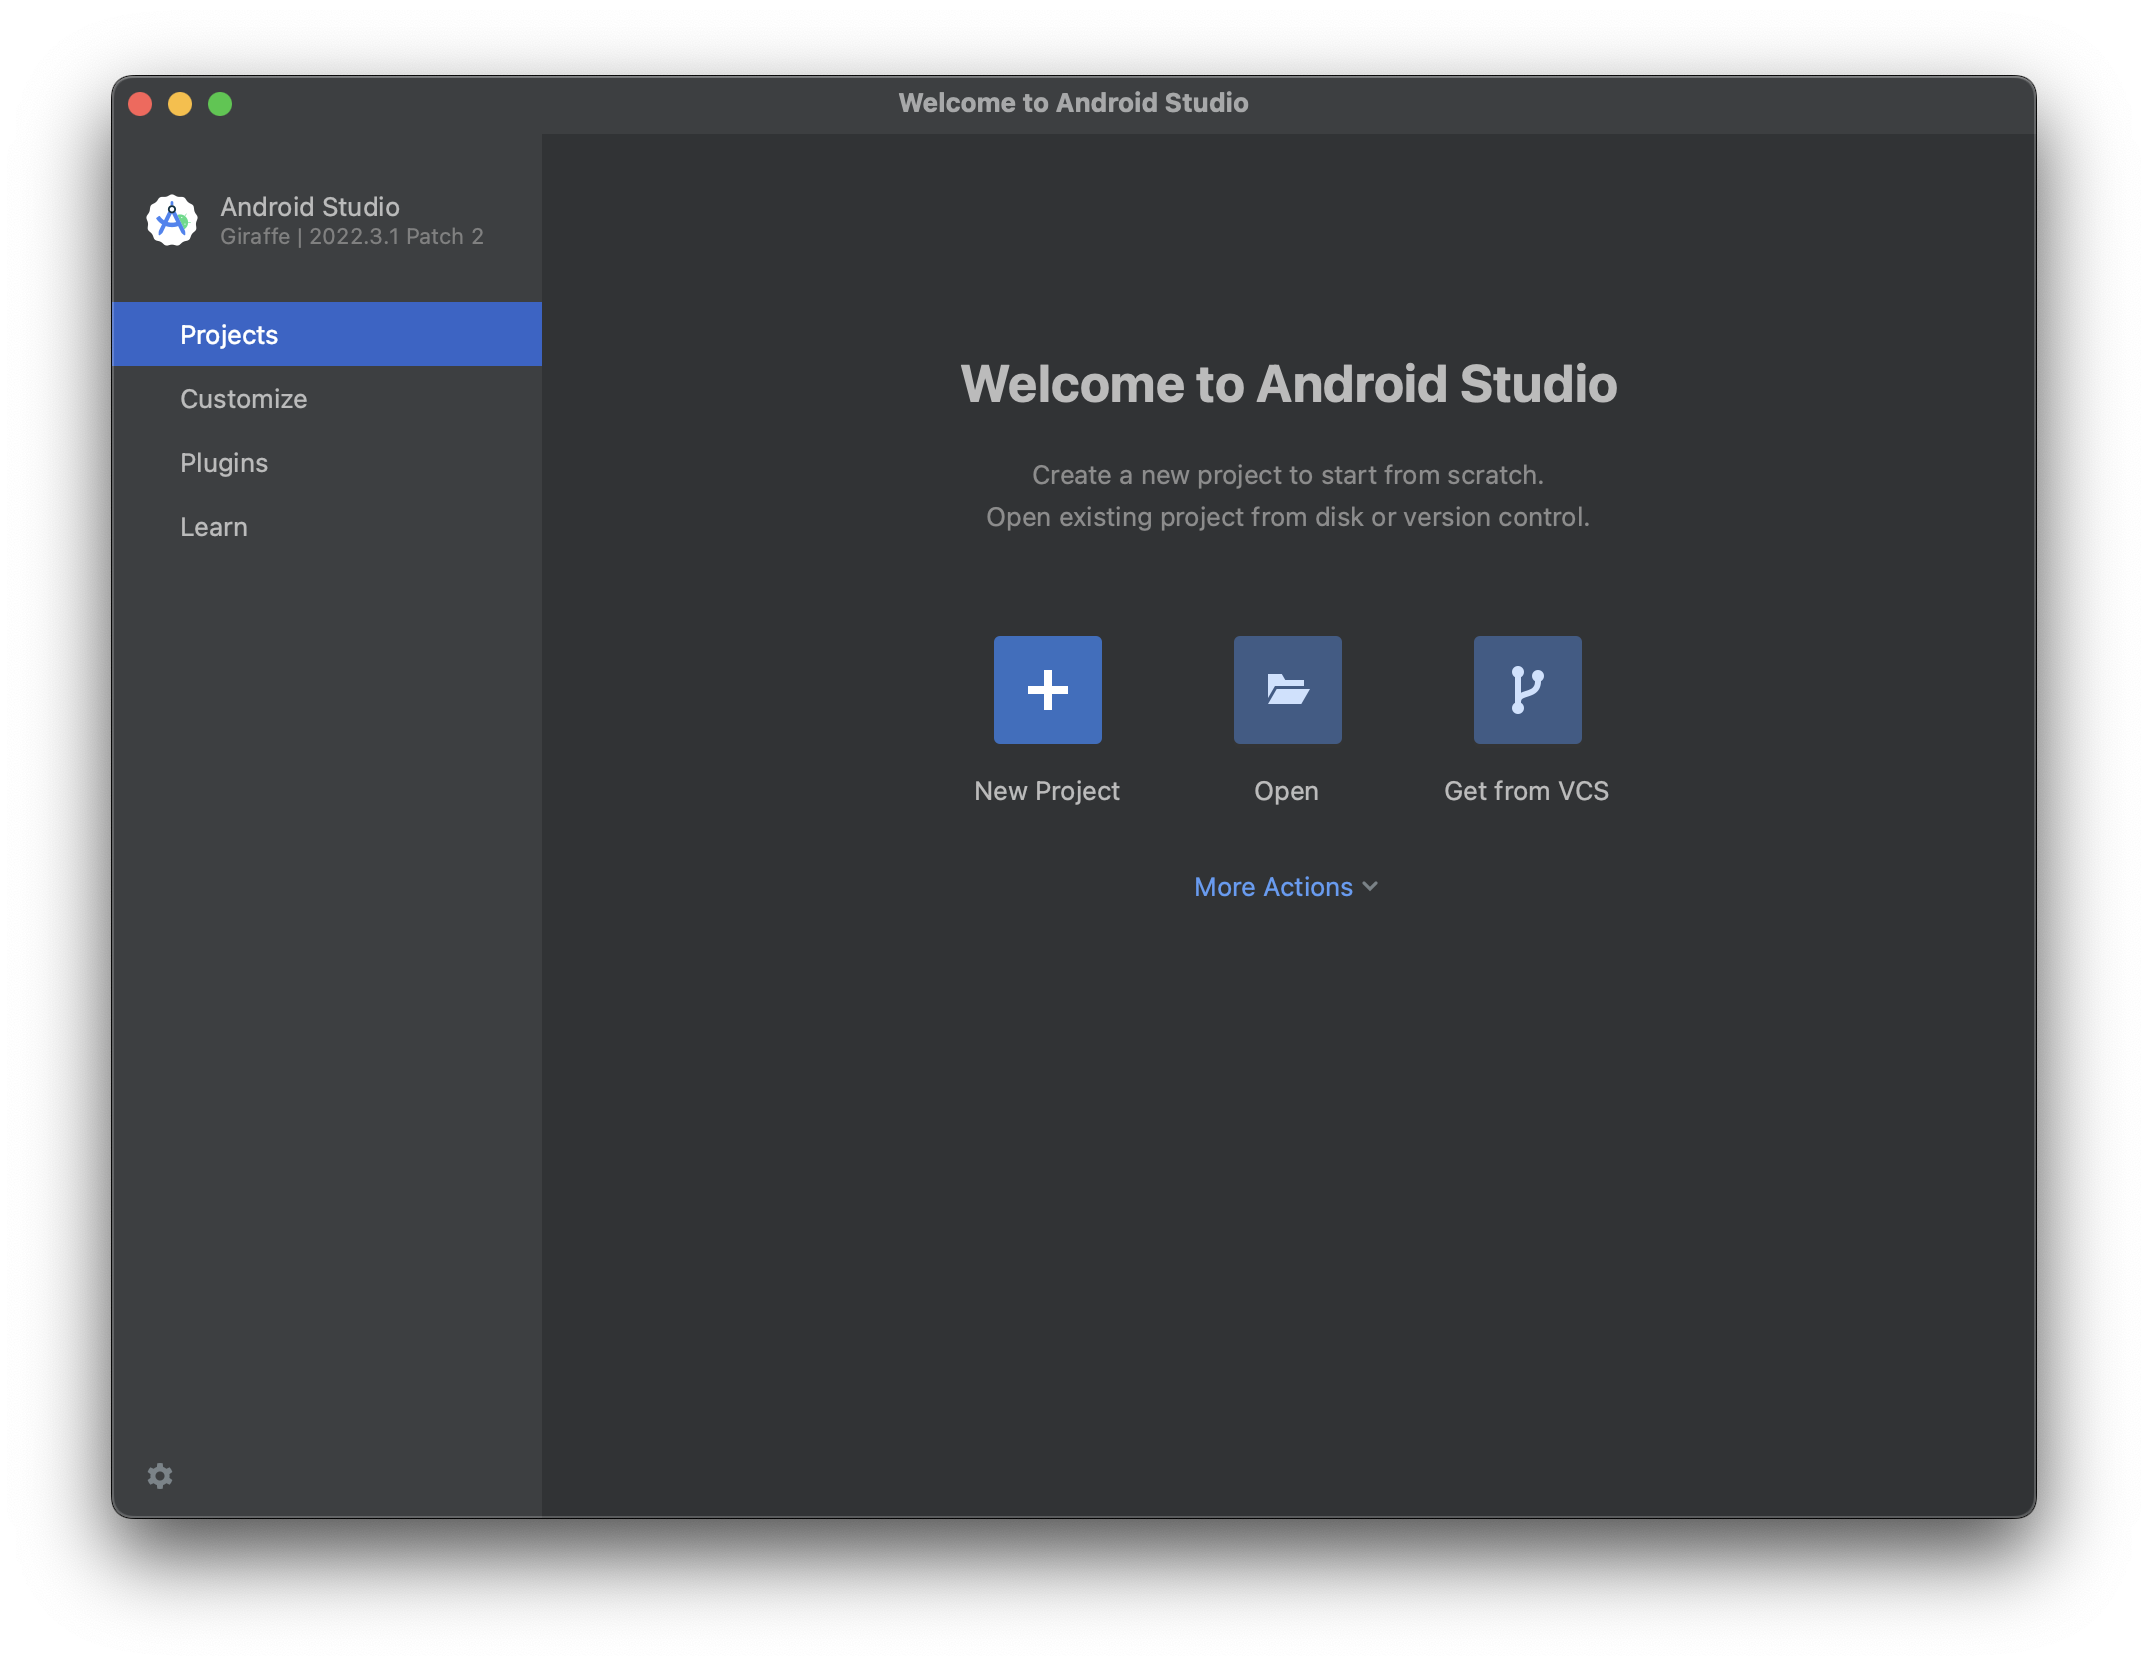This screenshot has height=1666, width=2148.
Task: Click the Open text label
Action: 1286,791
